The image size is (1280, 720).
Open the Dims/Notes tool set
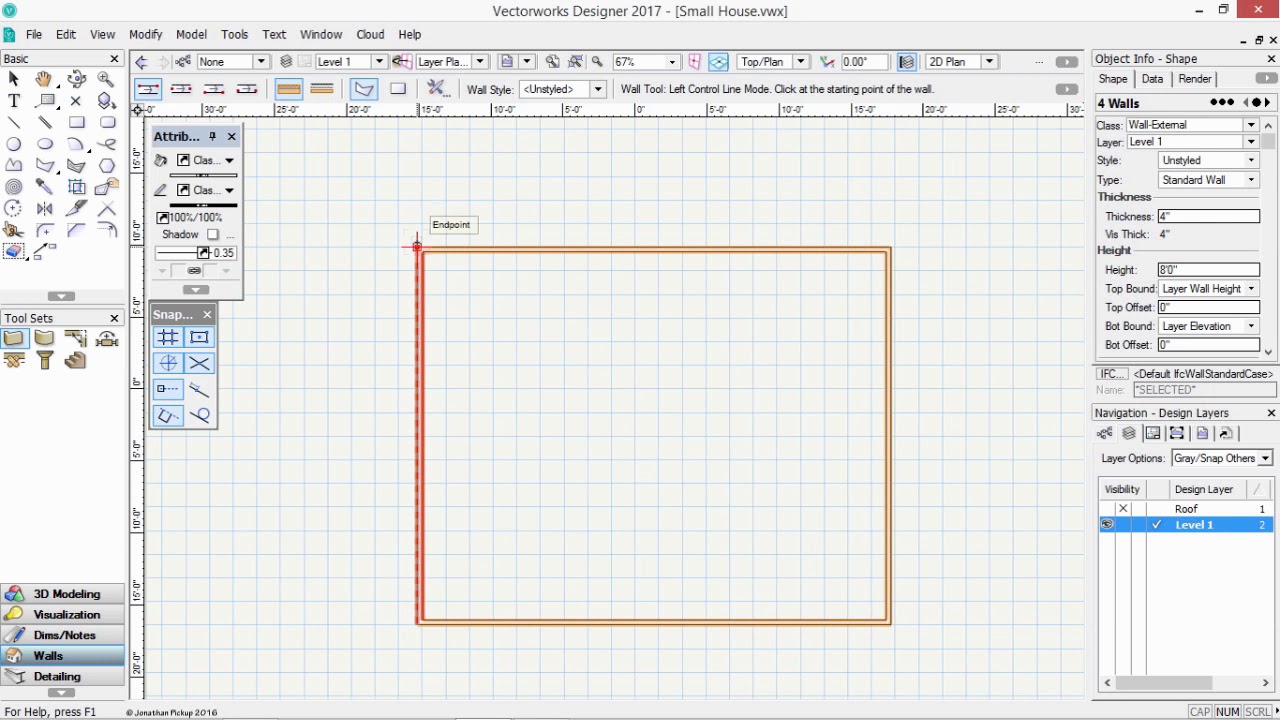(x=62, y=635)
